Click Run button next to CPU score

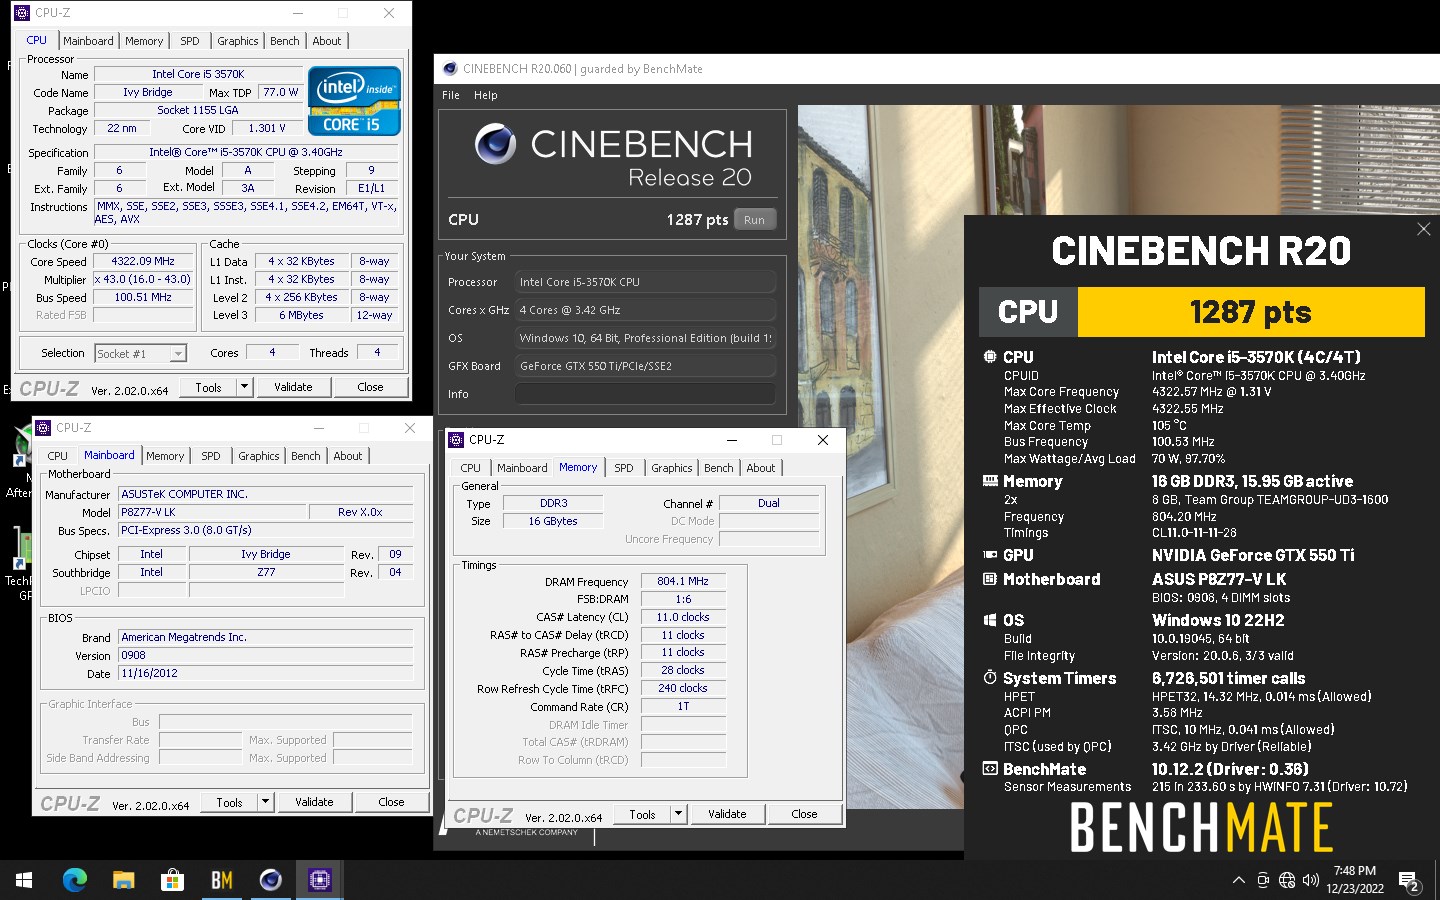click(755, 220)
